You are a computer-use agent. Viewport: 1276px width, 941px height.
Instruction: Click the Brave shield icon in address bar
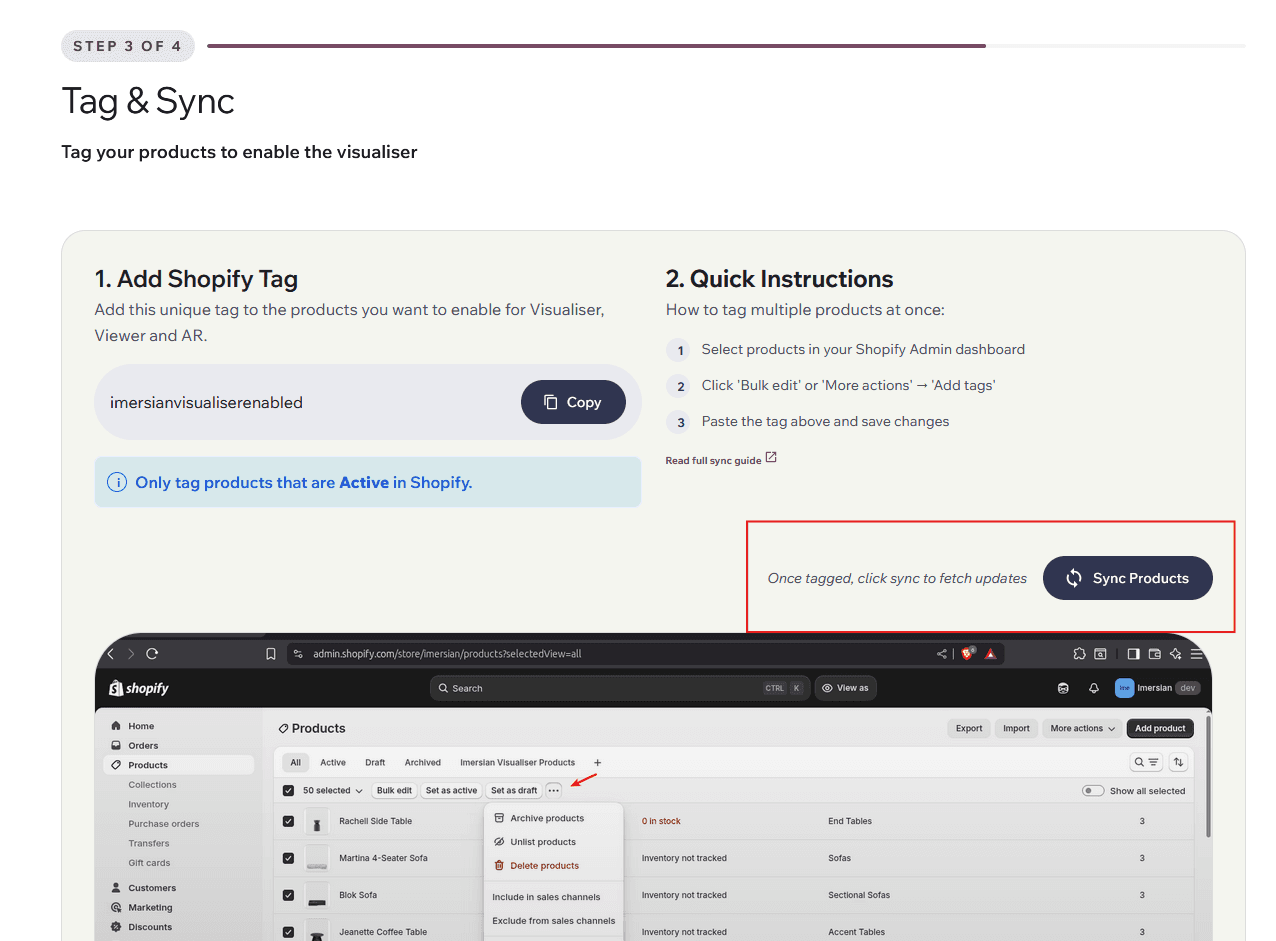pos(968,653)
